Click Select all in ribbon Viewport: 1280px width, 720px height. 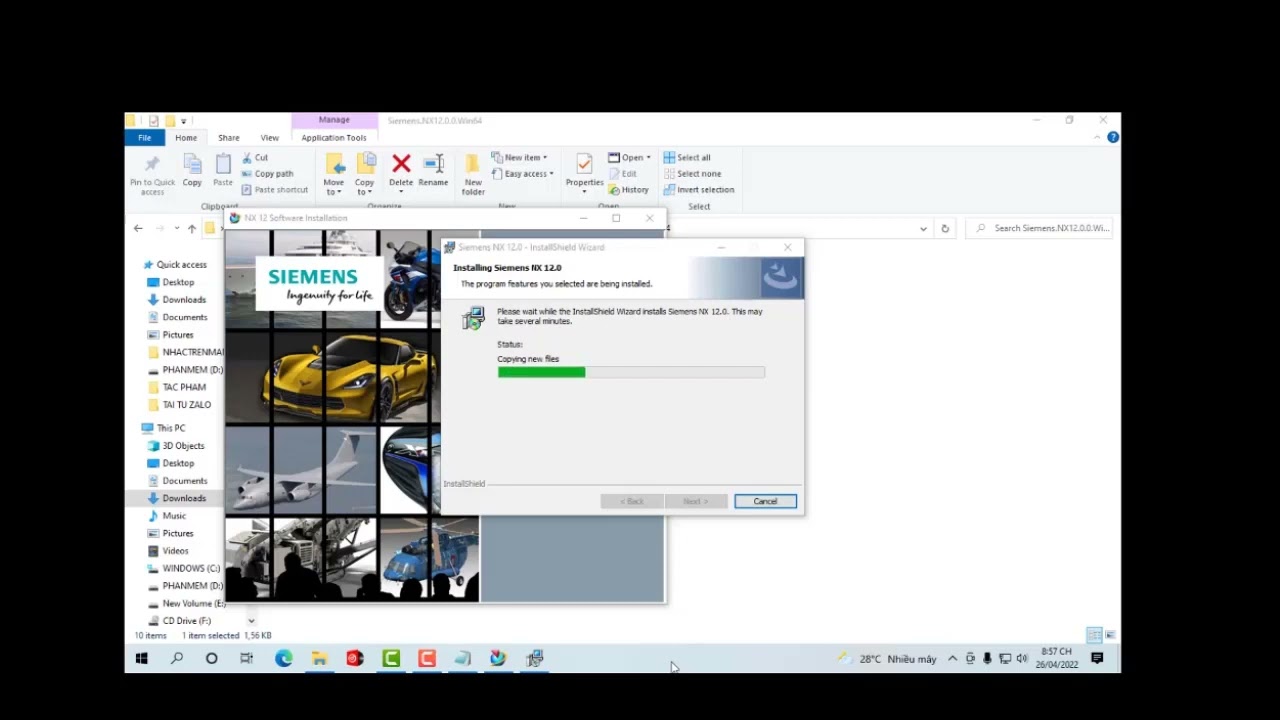pyautogui.click(x=687, y=158)
